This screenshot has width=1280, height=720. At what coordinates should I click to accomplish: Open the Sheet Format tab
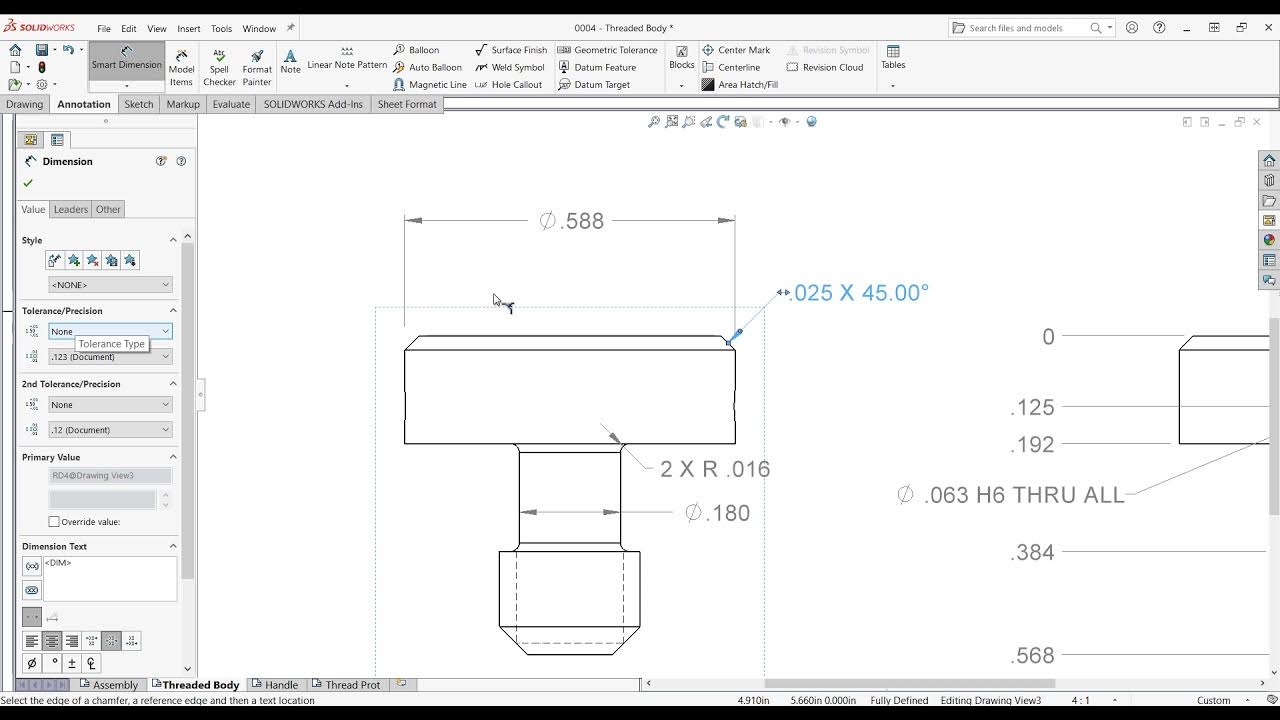pyautogui.click(x=407, y=104)
